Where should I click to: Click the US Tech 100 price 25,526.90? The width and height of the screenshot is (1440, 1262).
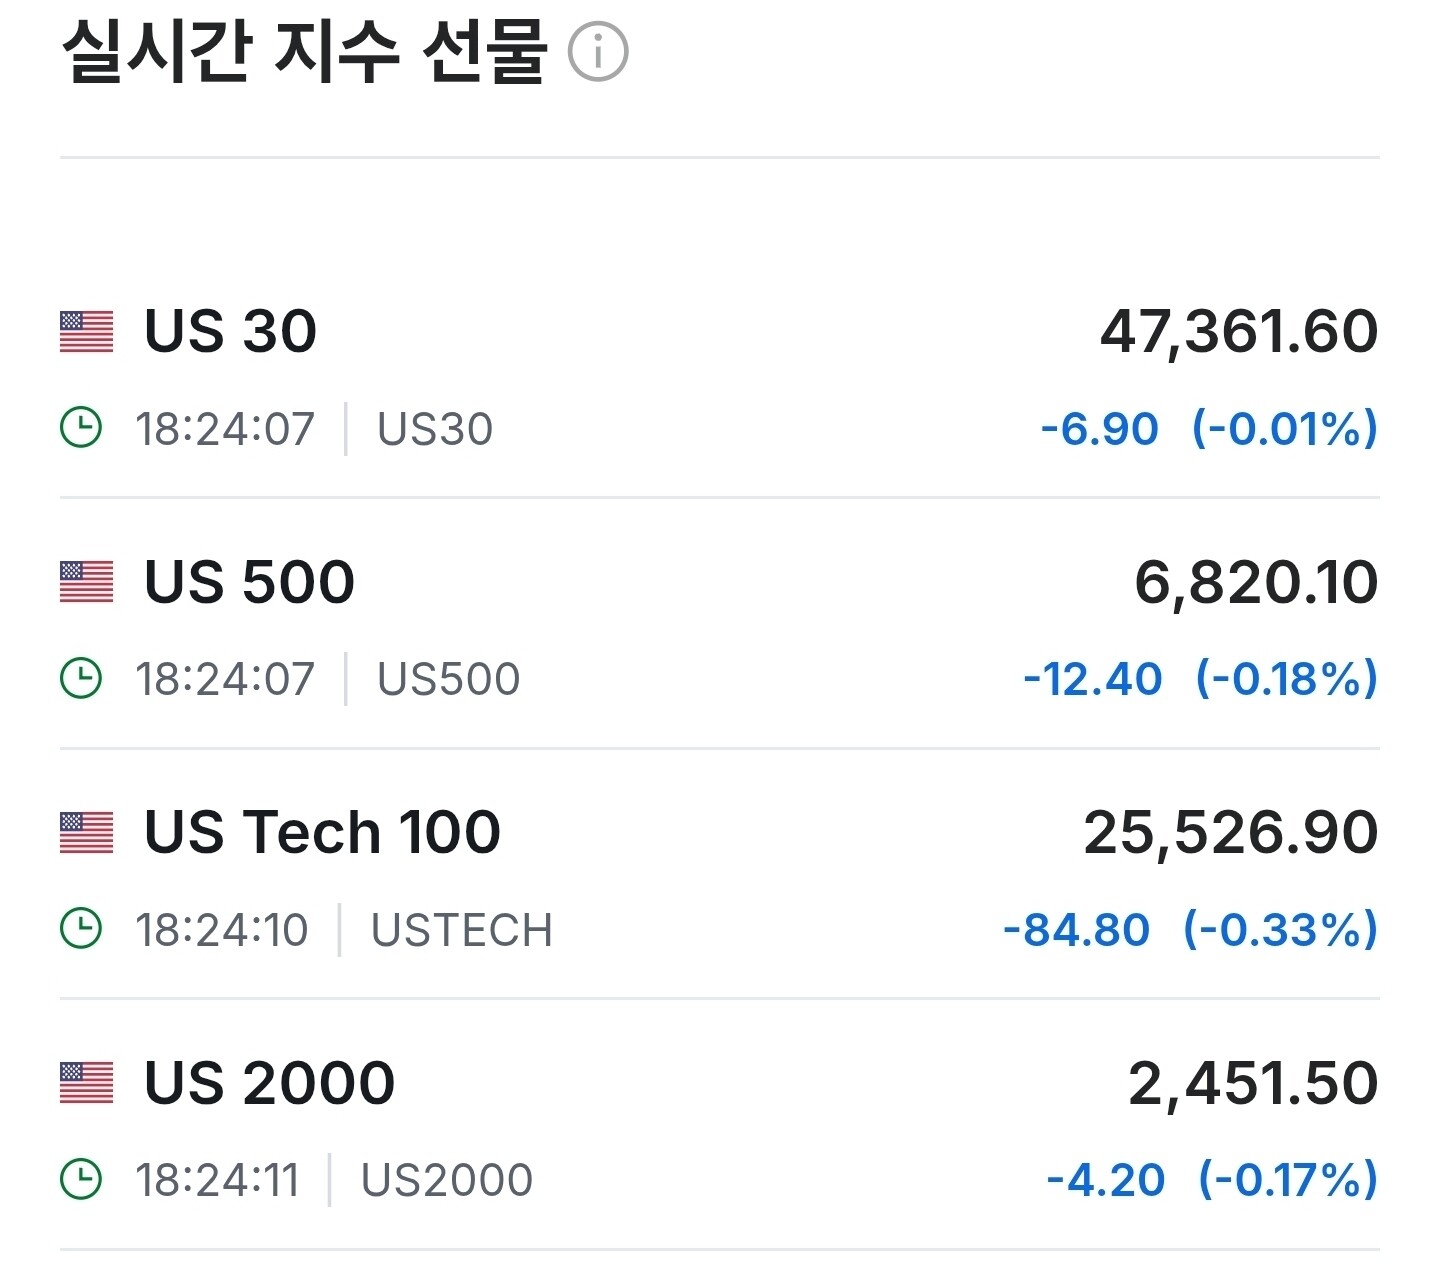click(x=1231, y=833)
